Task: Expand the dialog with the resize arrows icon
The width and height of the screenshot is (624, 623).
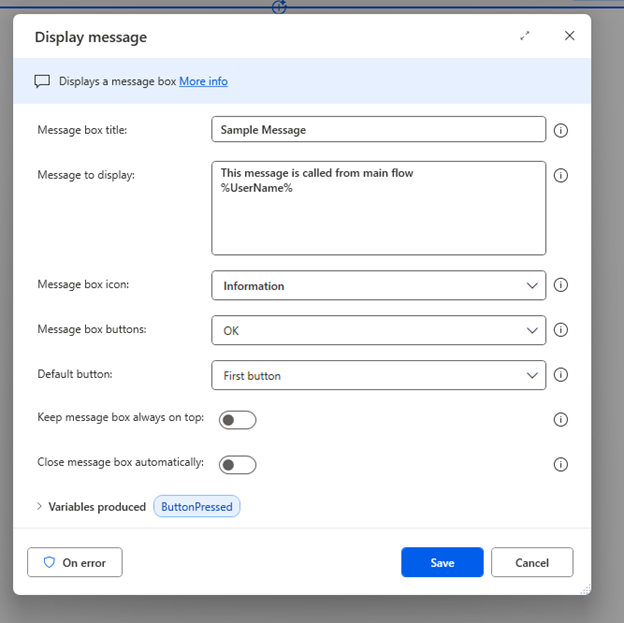Action: click(x=525, y=36)
